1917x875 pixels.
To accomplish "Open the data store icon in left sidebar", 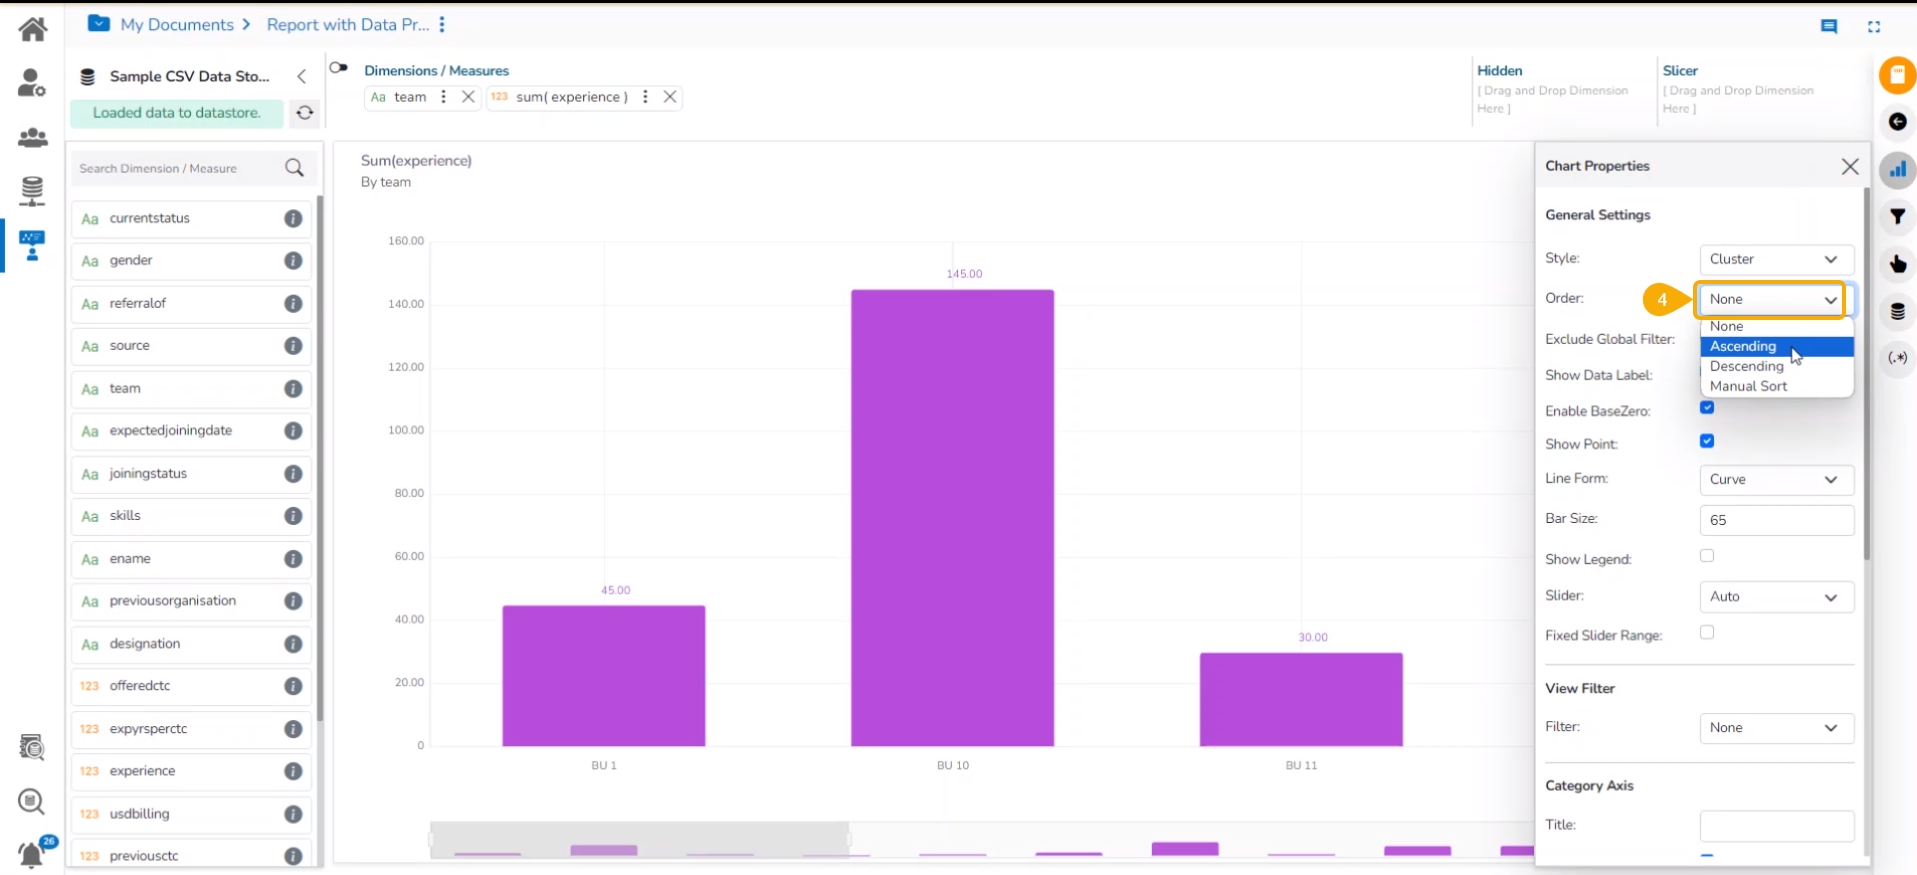I will [32, 190].
